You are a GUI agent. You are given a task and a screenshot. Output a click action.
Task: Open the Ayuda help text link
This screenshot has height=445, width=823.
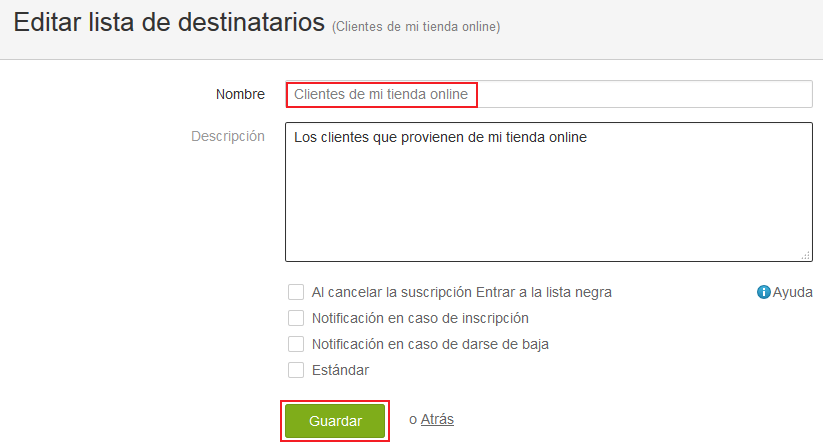[793, 292]
